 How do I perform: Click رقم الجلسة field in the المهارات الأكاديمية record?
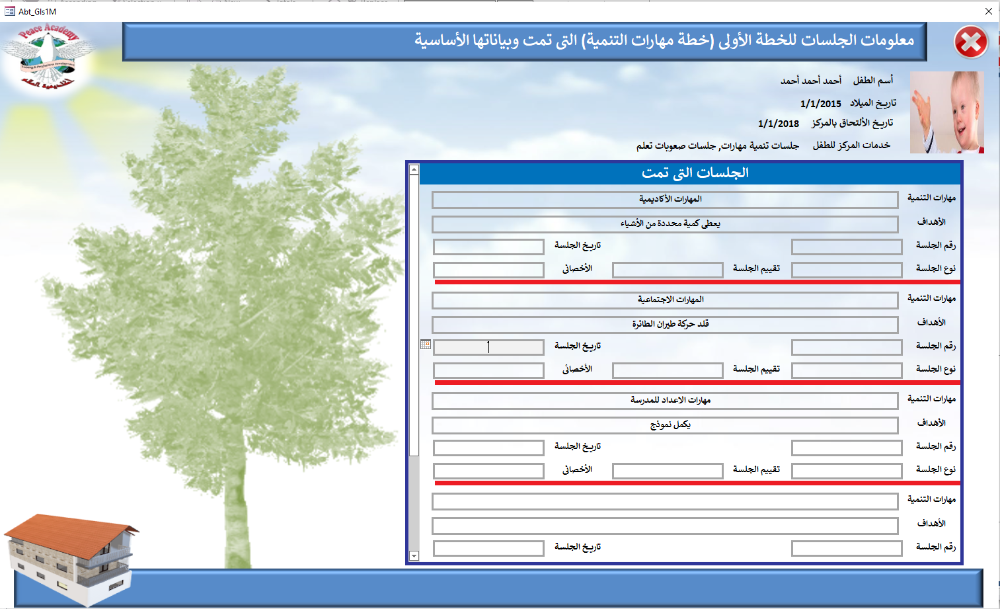847,247
